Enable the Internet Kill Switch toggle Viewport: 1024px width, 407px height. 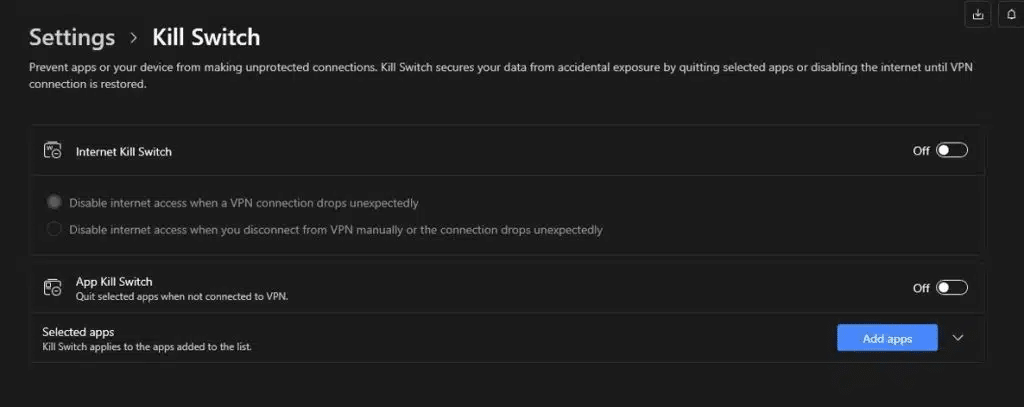click(952, 151)
